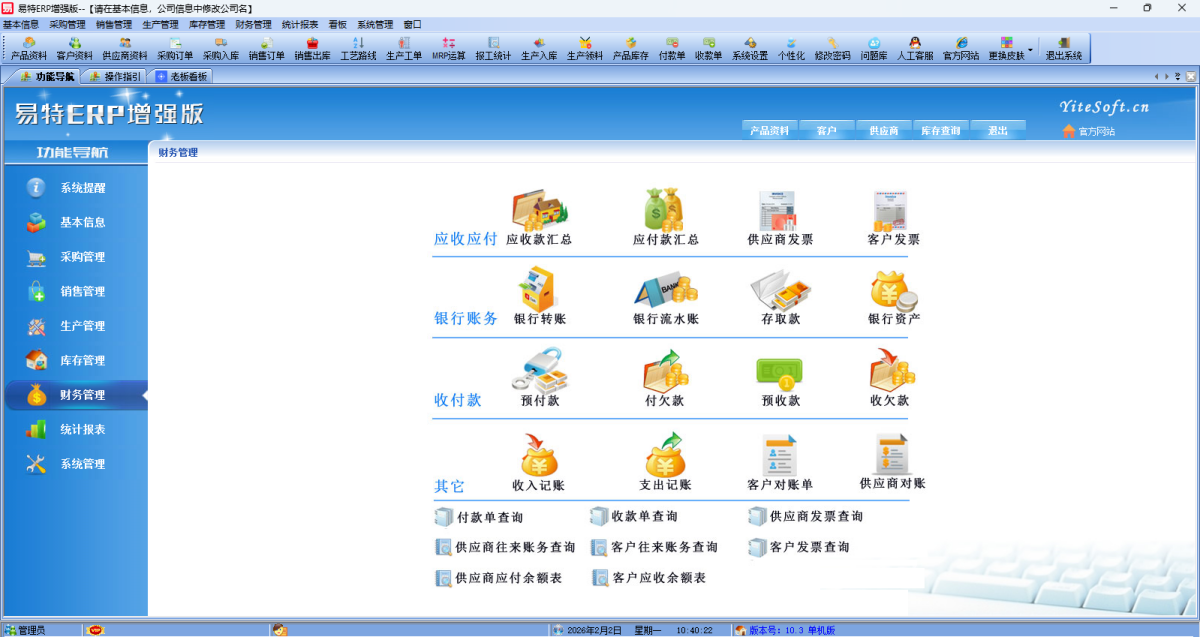Click the MRP运算 toolbar icon

[449, 49]
